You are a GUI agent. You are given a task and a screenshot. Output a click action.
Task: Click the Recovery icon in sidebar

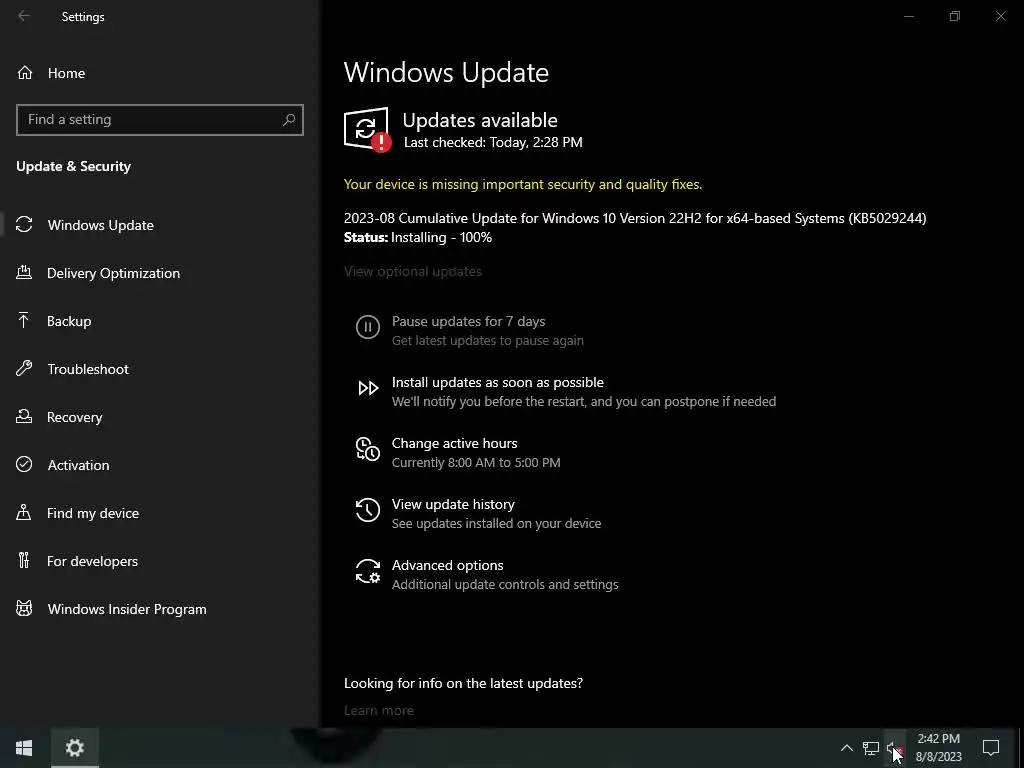(x=24, y=416)
